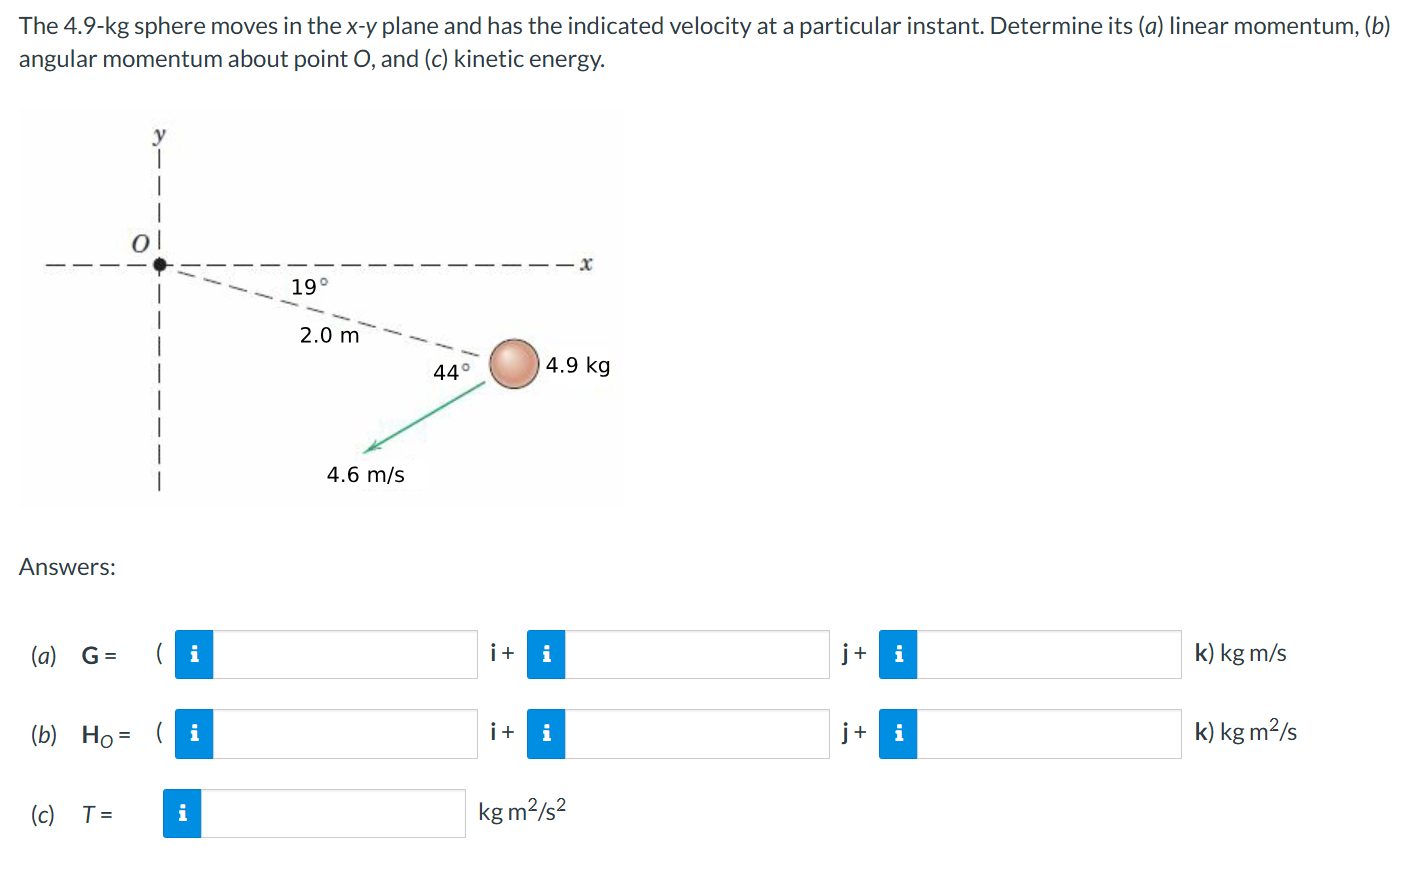The height and width of the screenshot is (892, 1405).
Task: Focus the Ho j-component input field
Action: [697, 734]
